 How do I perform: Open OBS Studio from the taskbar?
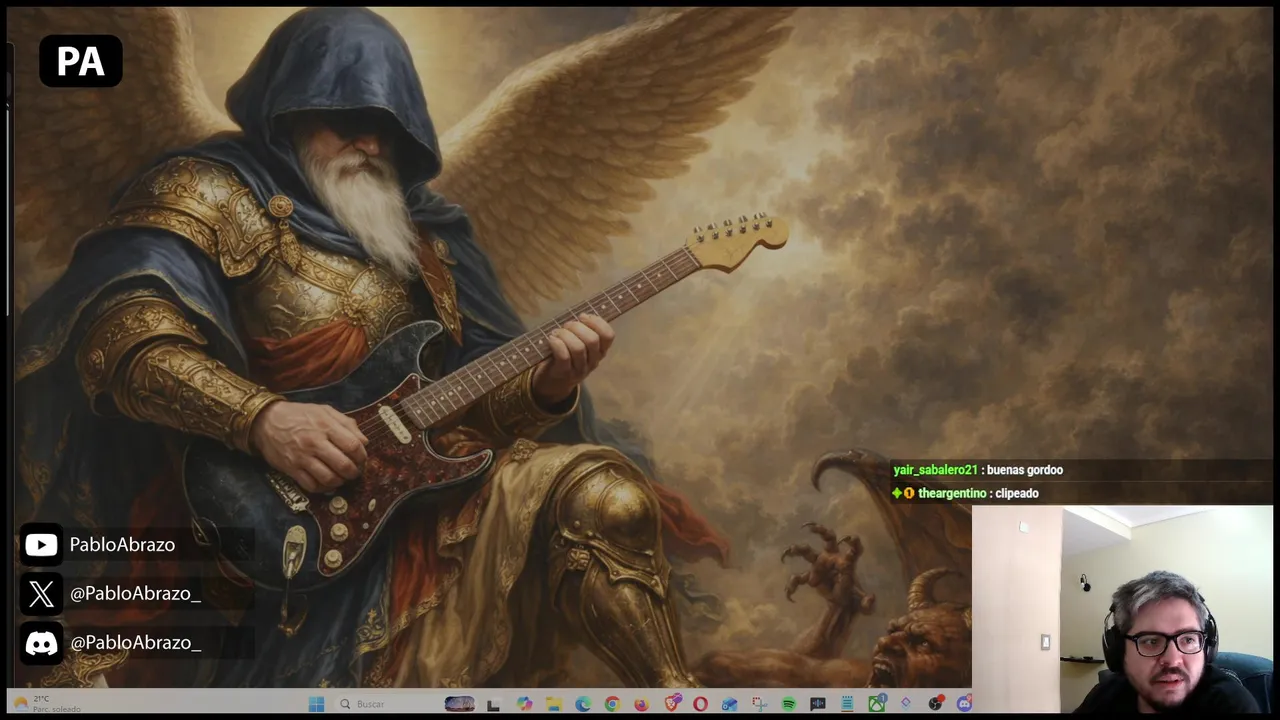click(x=934, y=703)
